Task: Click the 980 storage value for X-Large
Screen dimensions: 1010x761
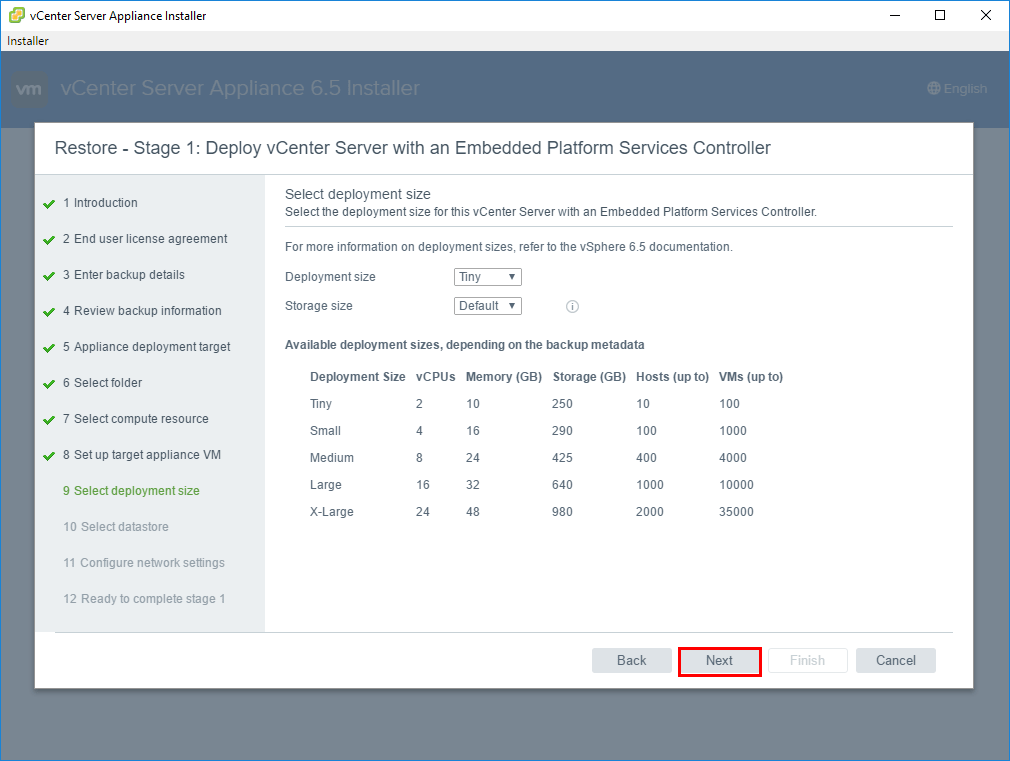Action: (562, 512)
